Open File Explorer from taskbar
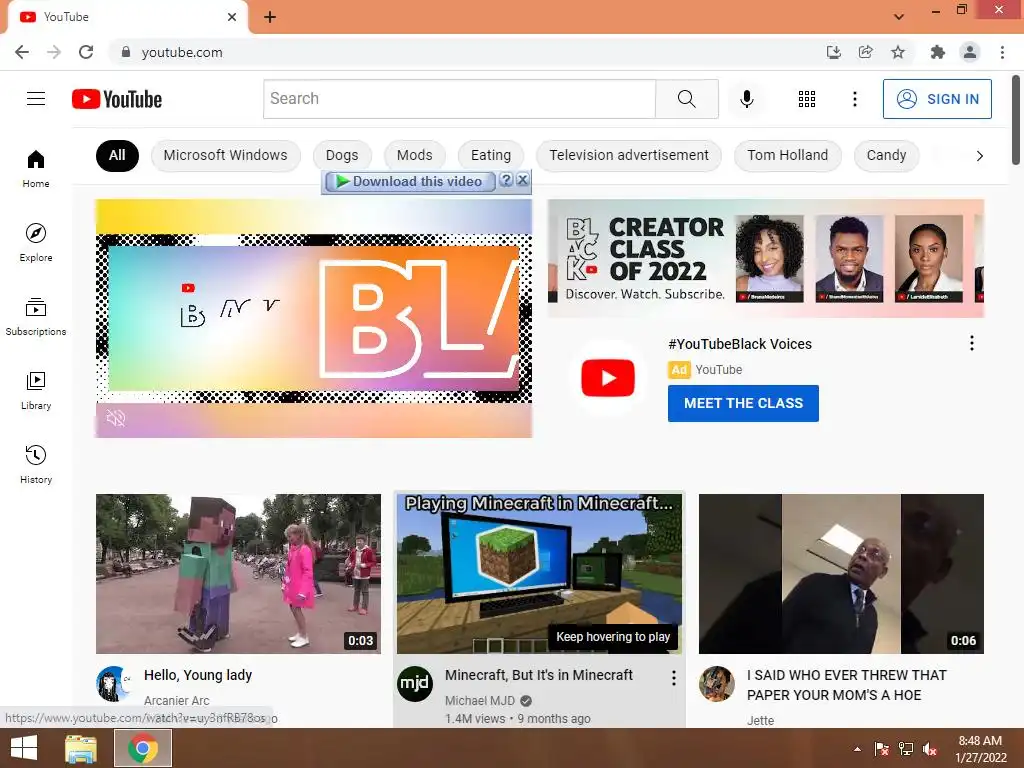1024x768 pixels. click(x=81, y=748)
